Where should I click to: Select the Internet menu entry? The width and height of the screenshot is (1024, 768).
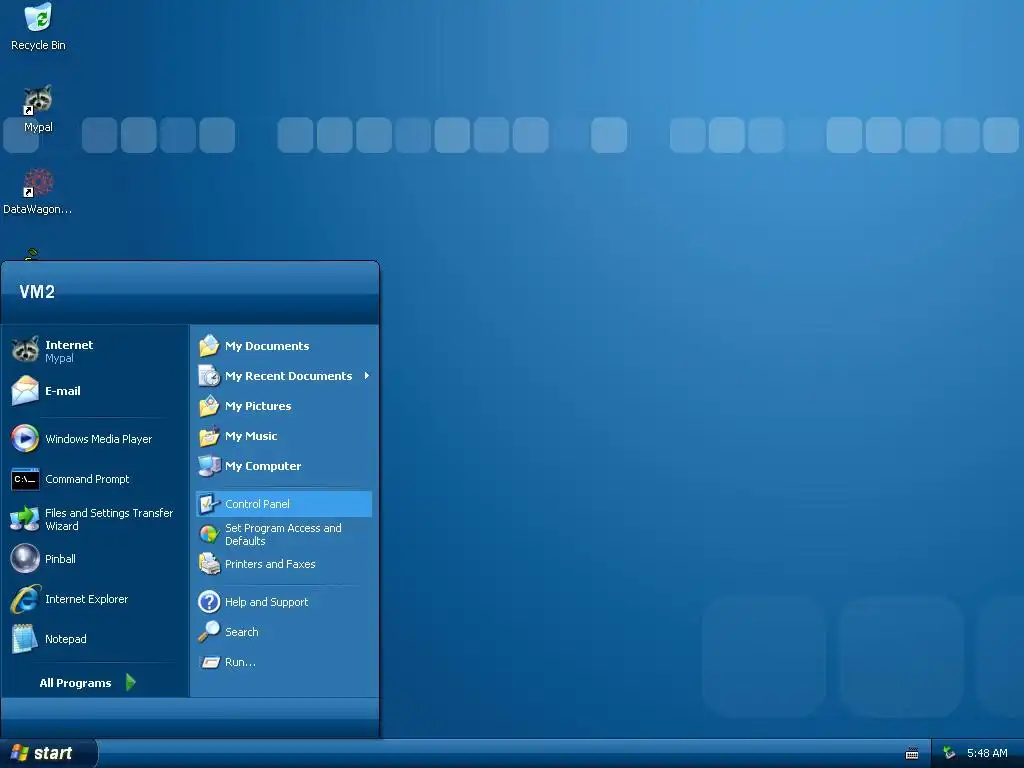(95, 350)
